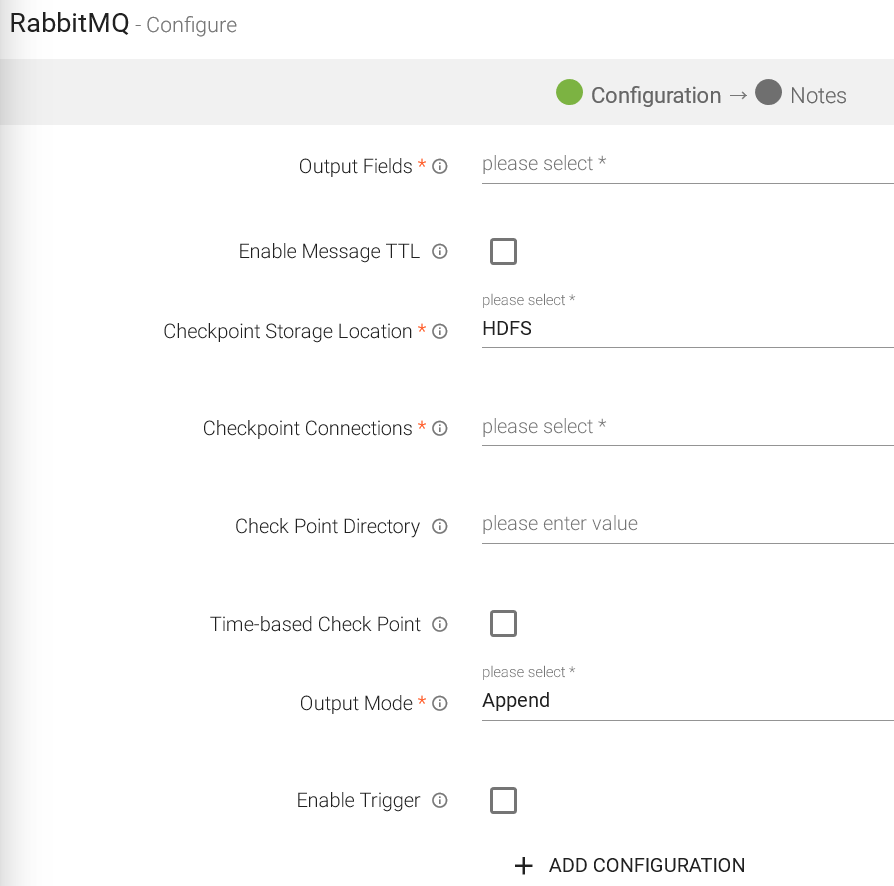View info for Checkpoint Storage Location
Viewport: 894px width, 886px height.
tap(439, 331)
